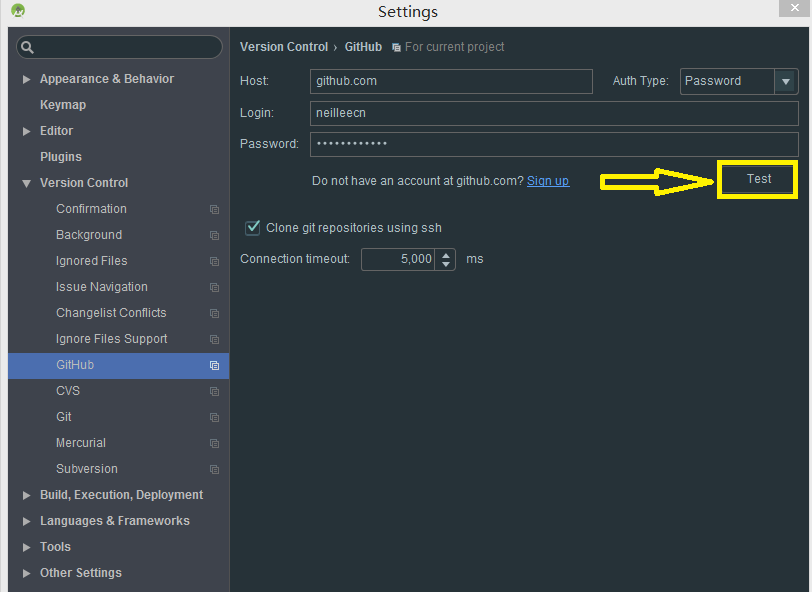Expand the Editor section

tap(26, 132)
